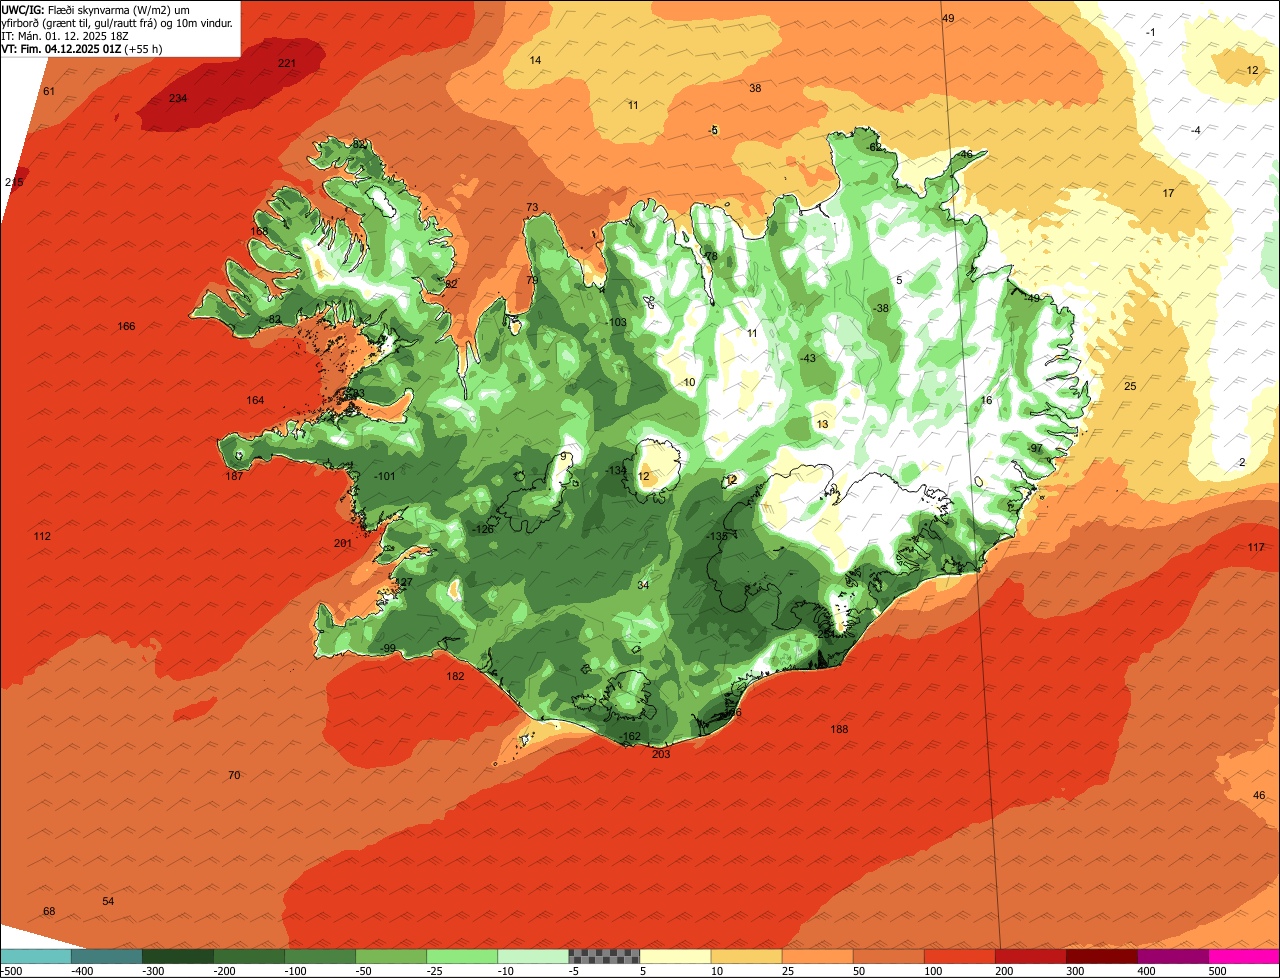
Task: Click the legend swatch between 100 and 200
Action: [959, 956]
